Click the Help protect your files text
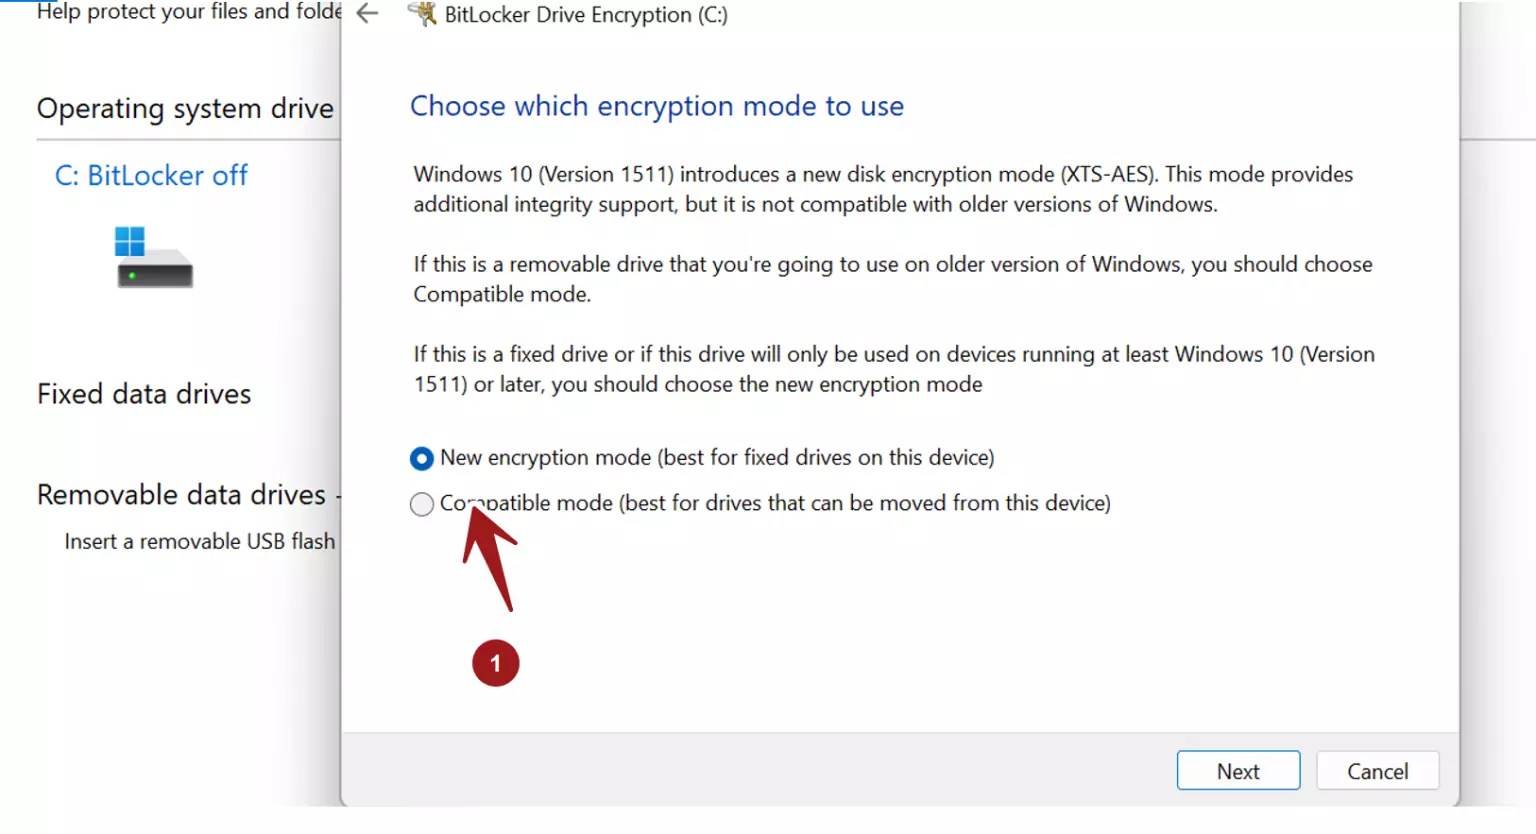Viewport: 1536px width, 834px height. coord(170,11)
